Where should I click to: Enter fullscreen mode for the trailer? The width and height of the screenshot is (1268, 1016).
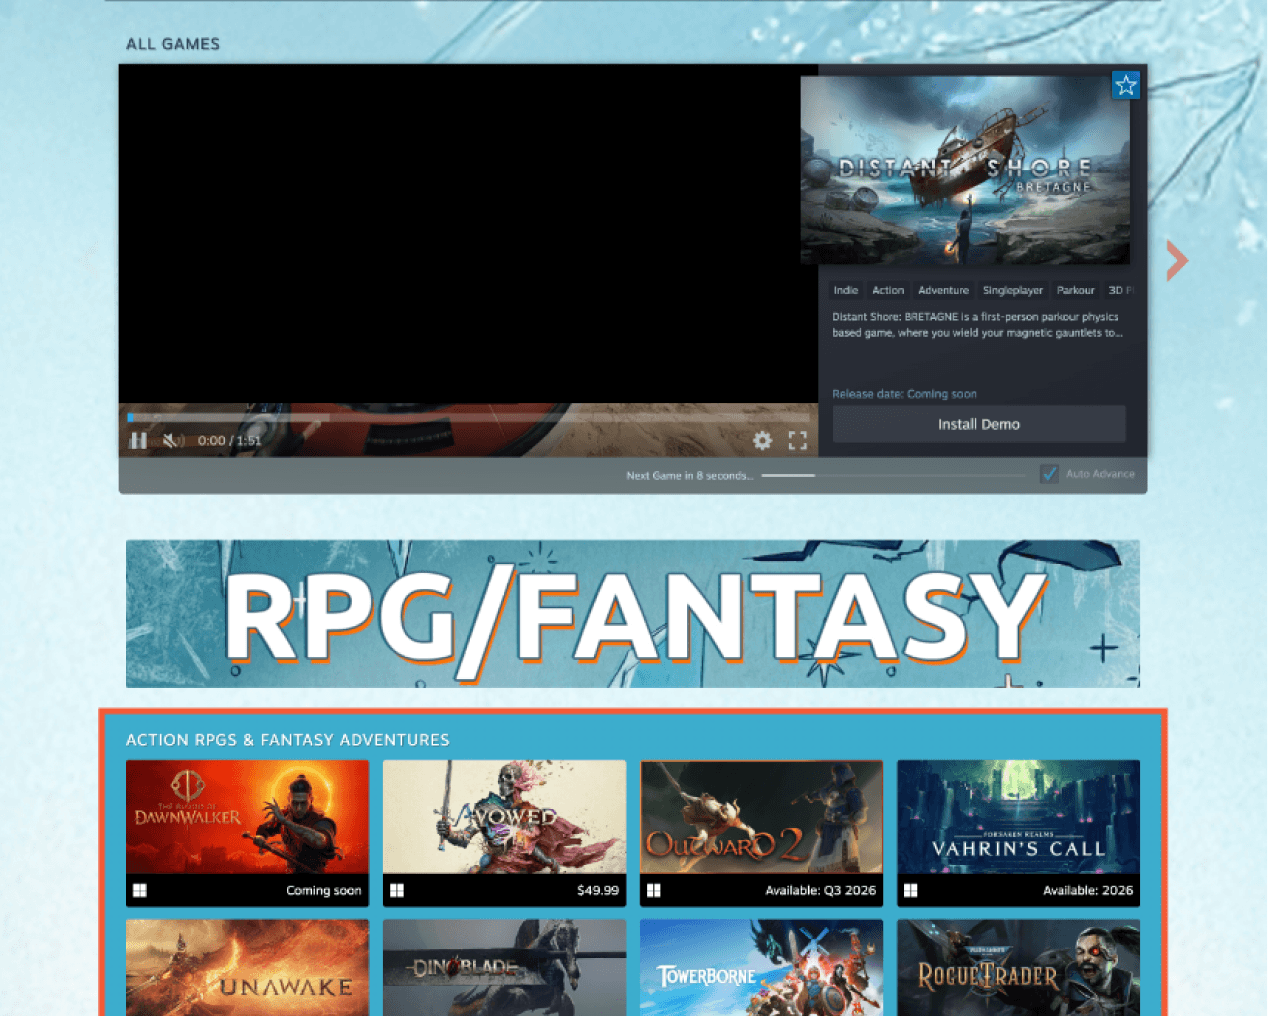tap(798, 440)
